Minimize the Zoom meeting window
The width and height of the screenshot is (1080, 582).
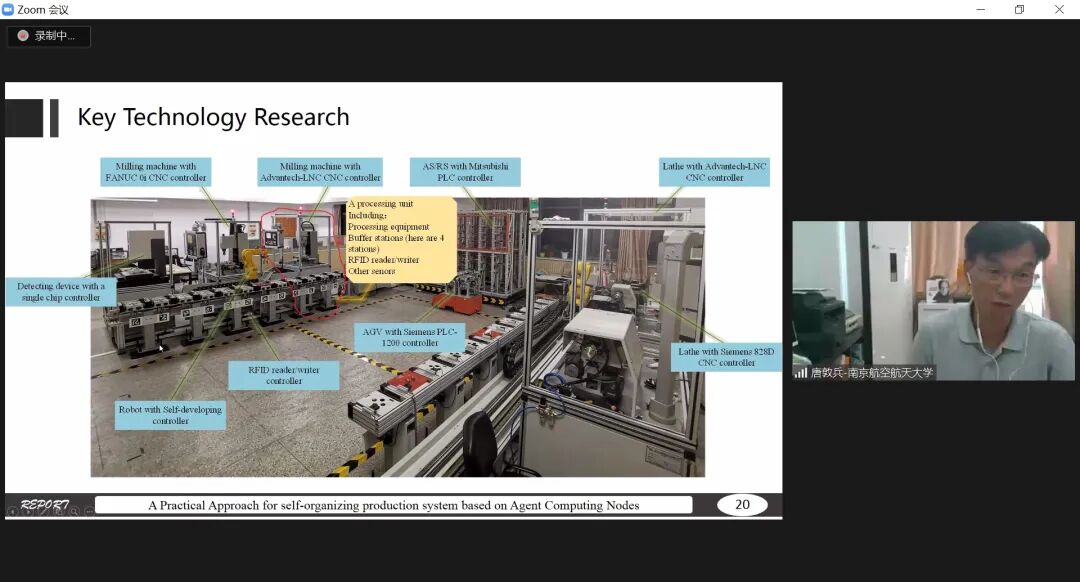[981, 10]
